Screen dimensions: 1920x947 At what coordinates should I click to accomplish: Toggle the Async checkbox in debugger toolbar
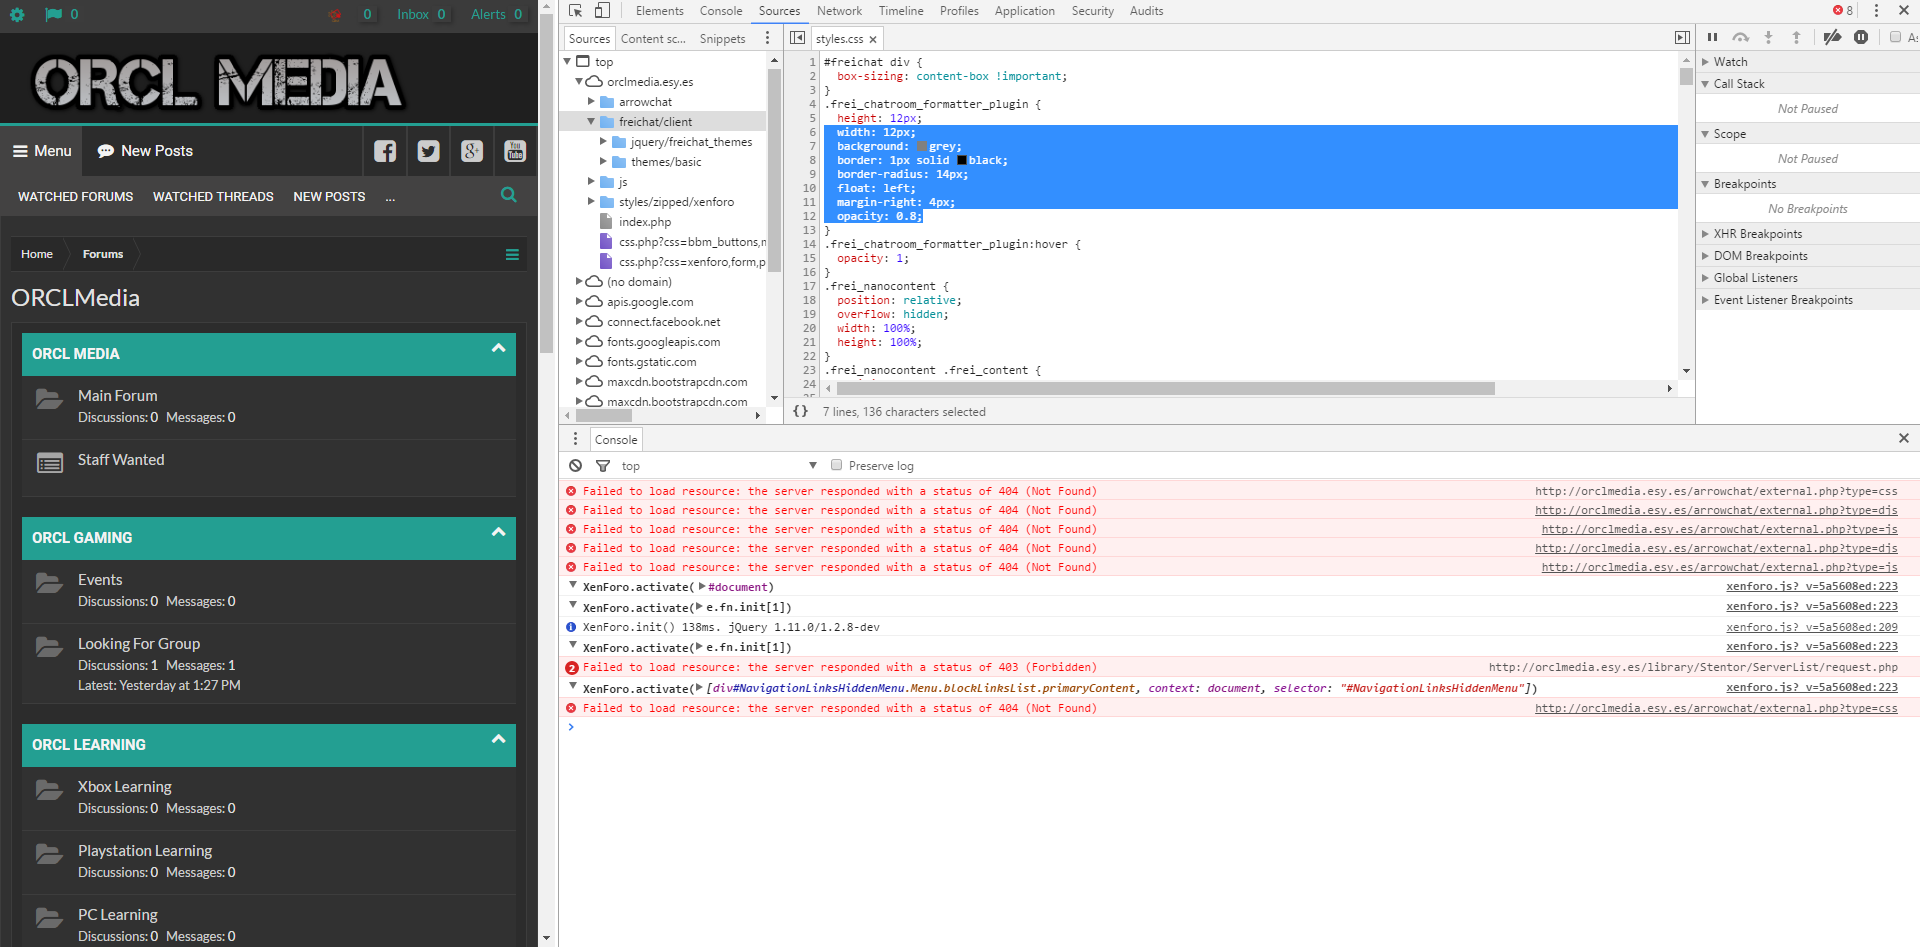pyautogui.click(x=1895, y=37)
